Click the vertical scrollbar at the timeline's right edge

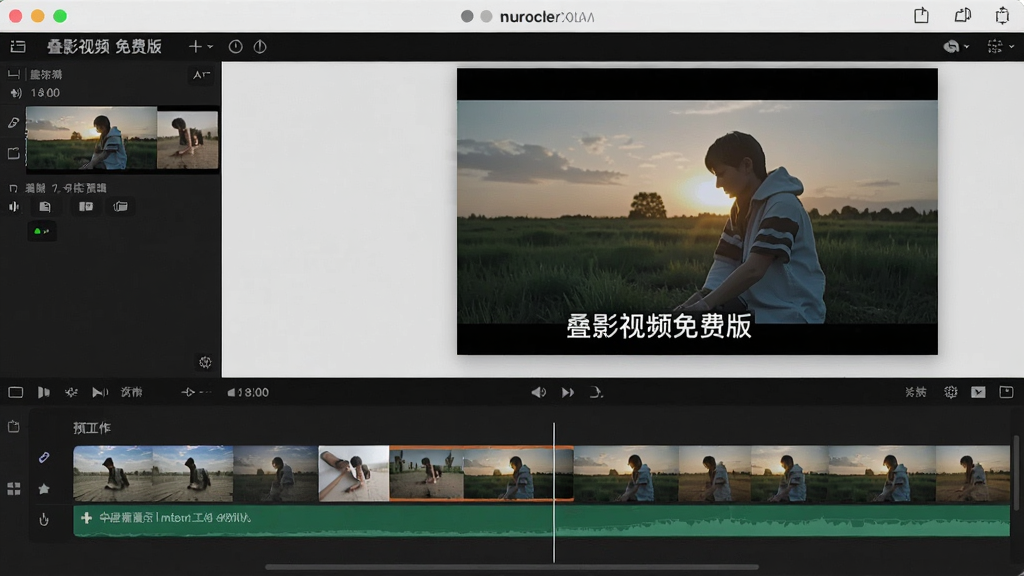[1016, 473]
